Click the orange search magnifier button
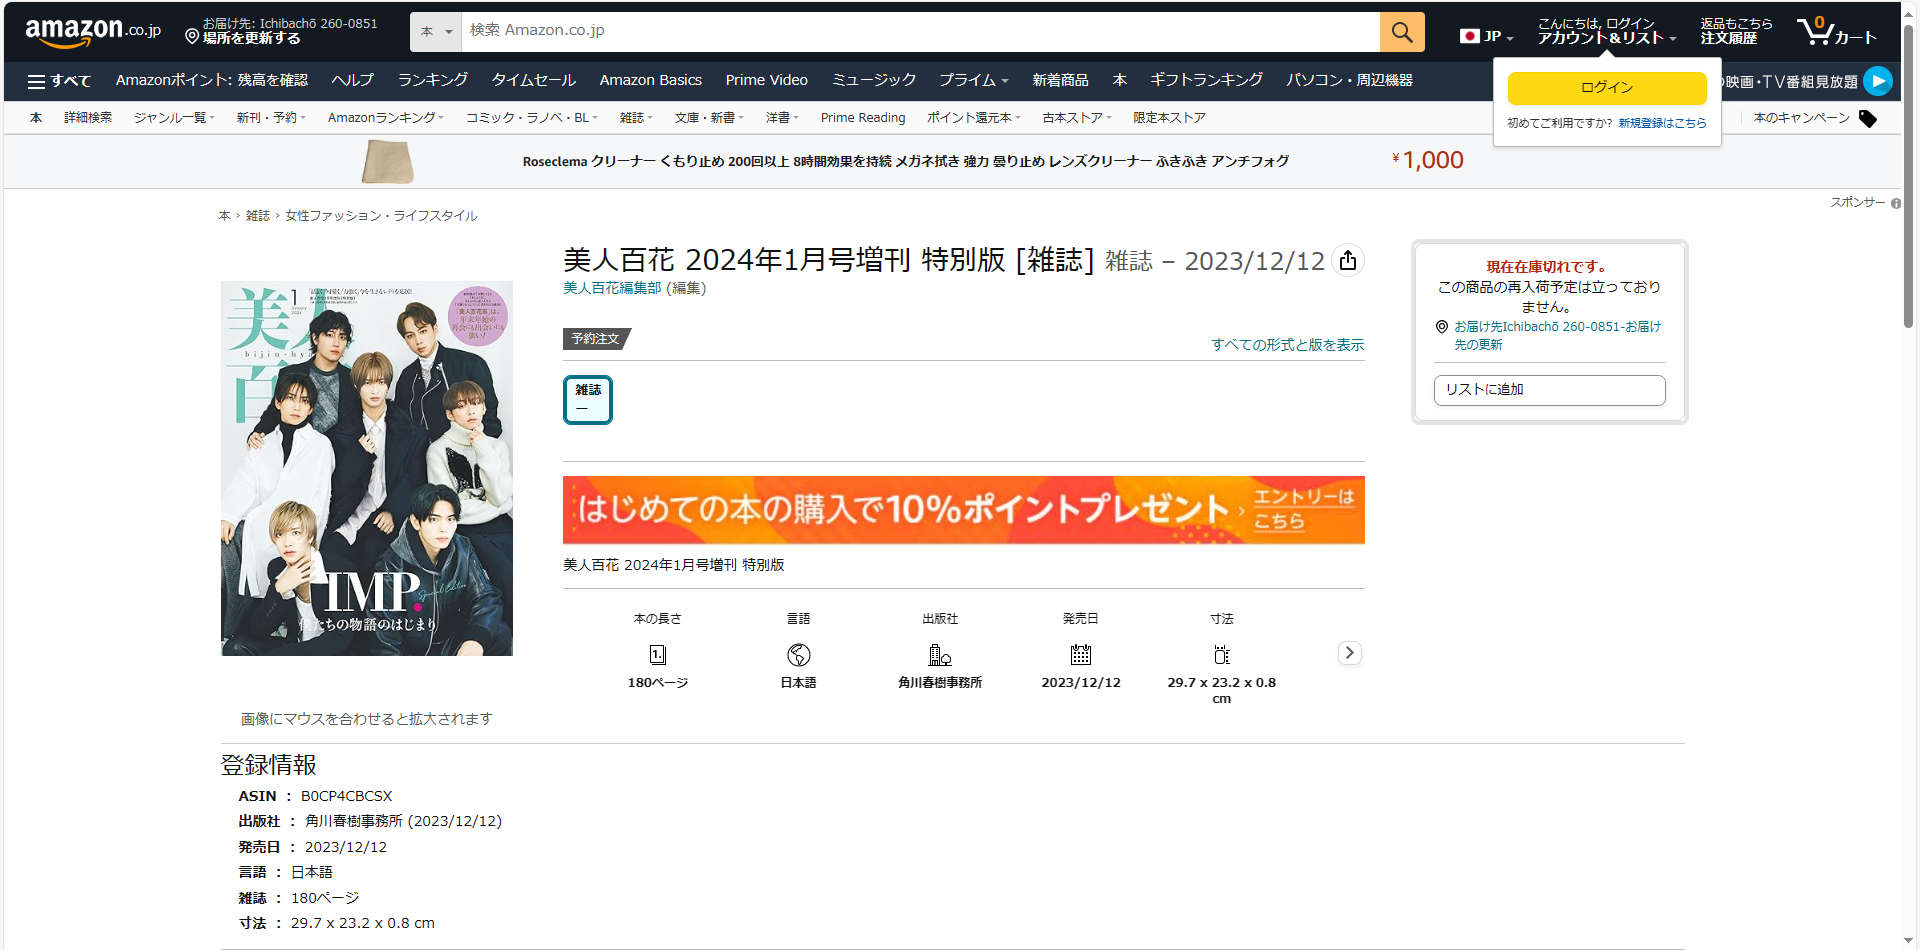 (x=1402, y=32)
